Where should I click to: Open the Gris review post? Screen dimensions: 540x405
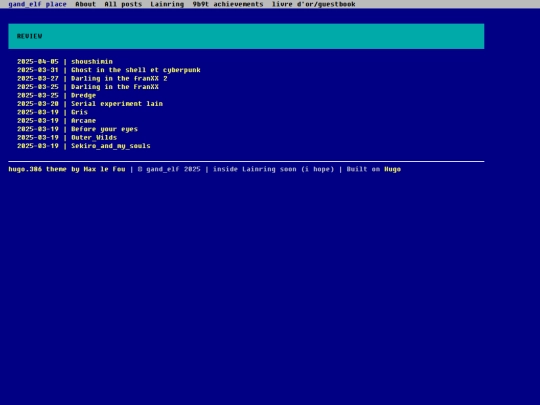click(x=79, y=112)
